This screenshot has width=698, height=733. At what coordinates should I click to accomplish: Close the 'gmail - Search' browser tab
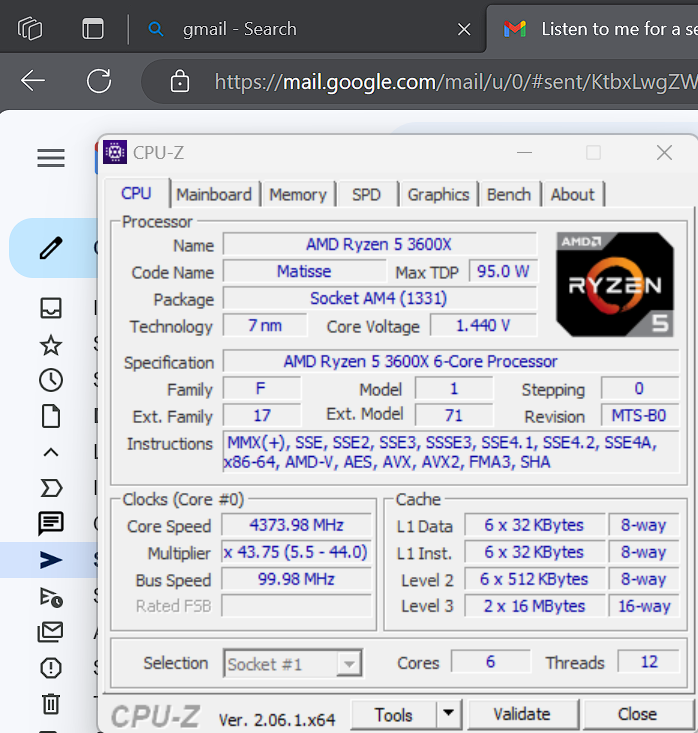pyautogui.click(x=464, y=30)
